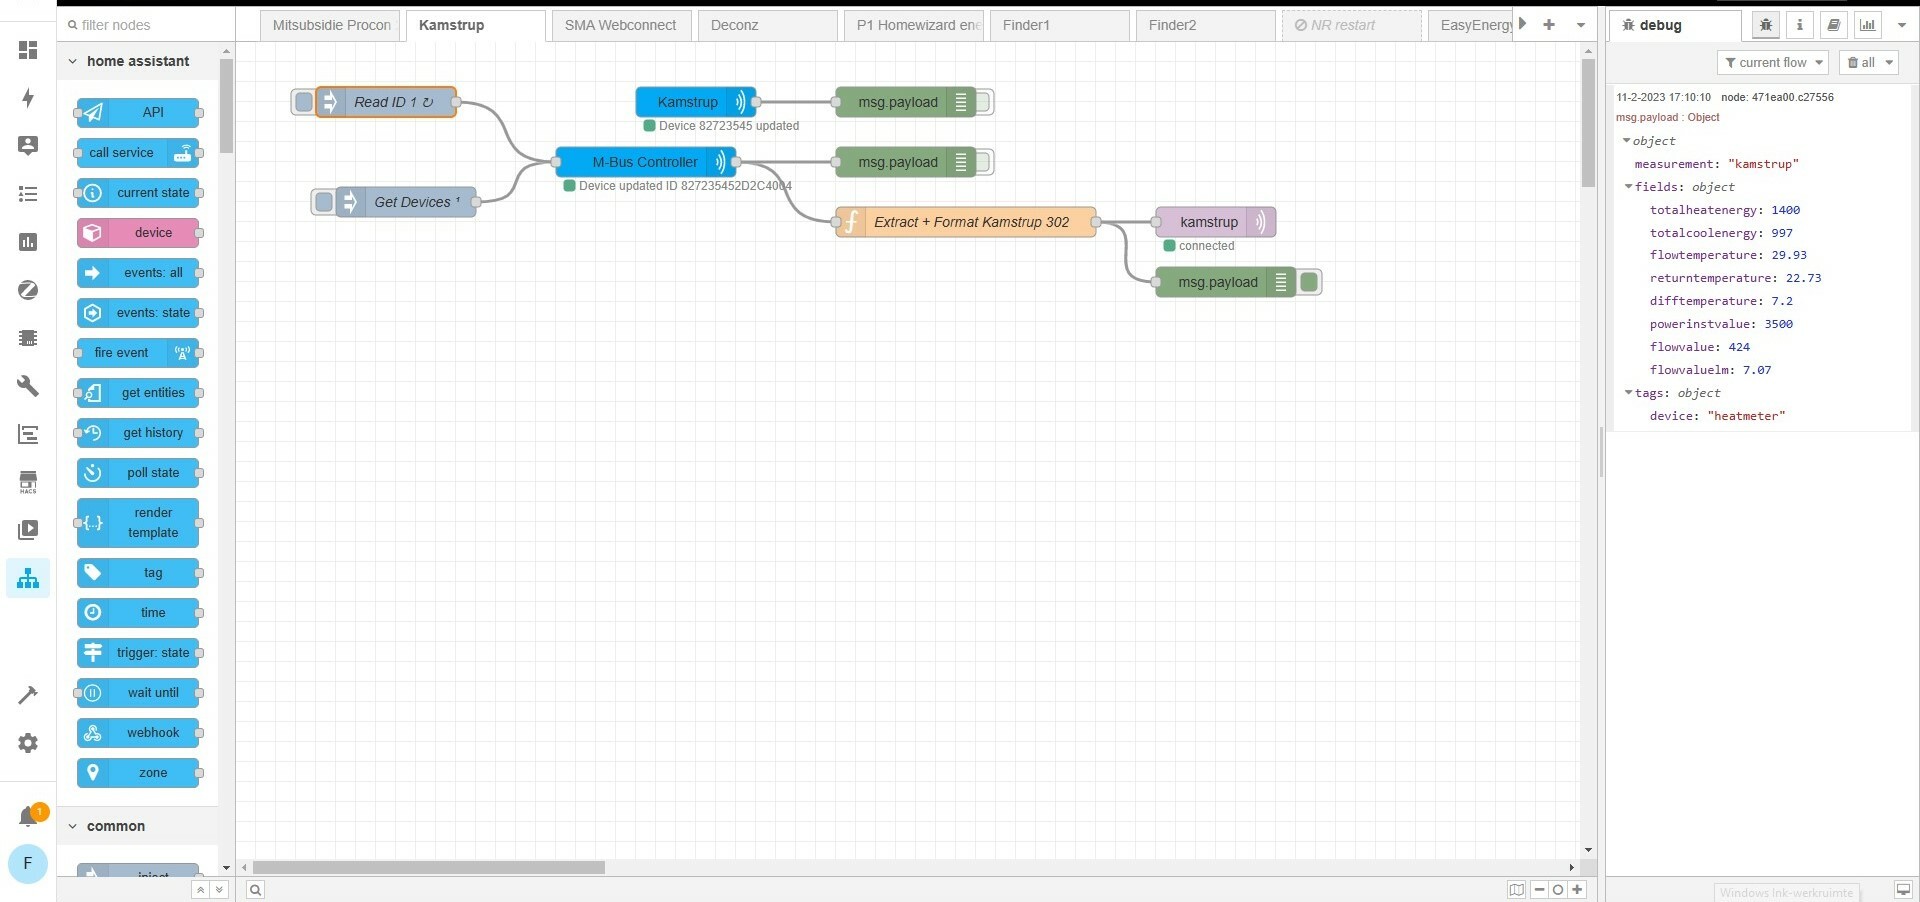
Task: Switch to the Deconz flow tab
Action: click(767, 25)
